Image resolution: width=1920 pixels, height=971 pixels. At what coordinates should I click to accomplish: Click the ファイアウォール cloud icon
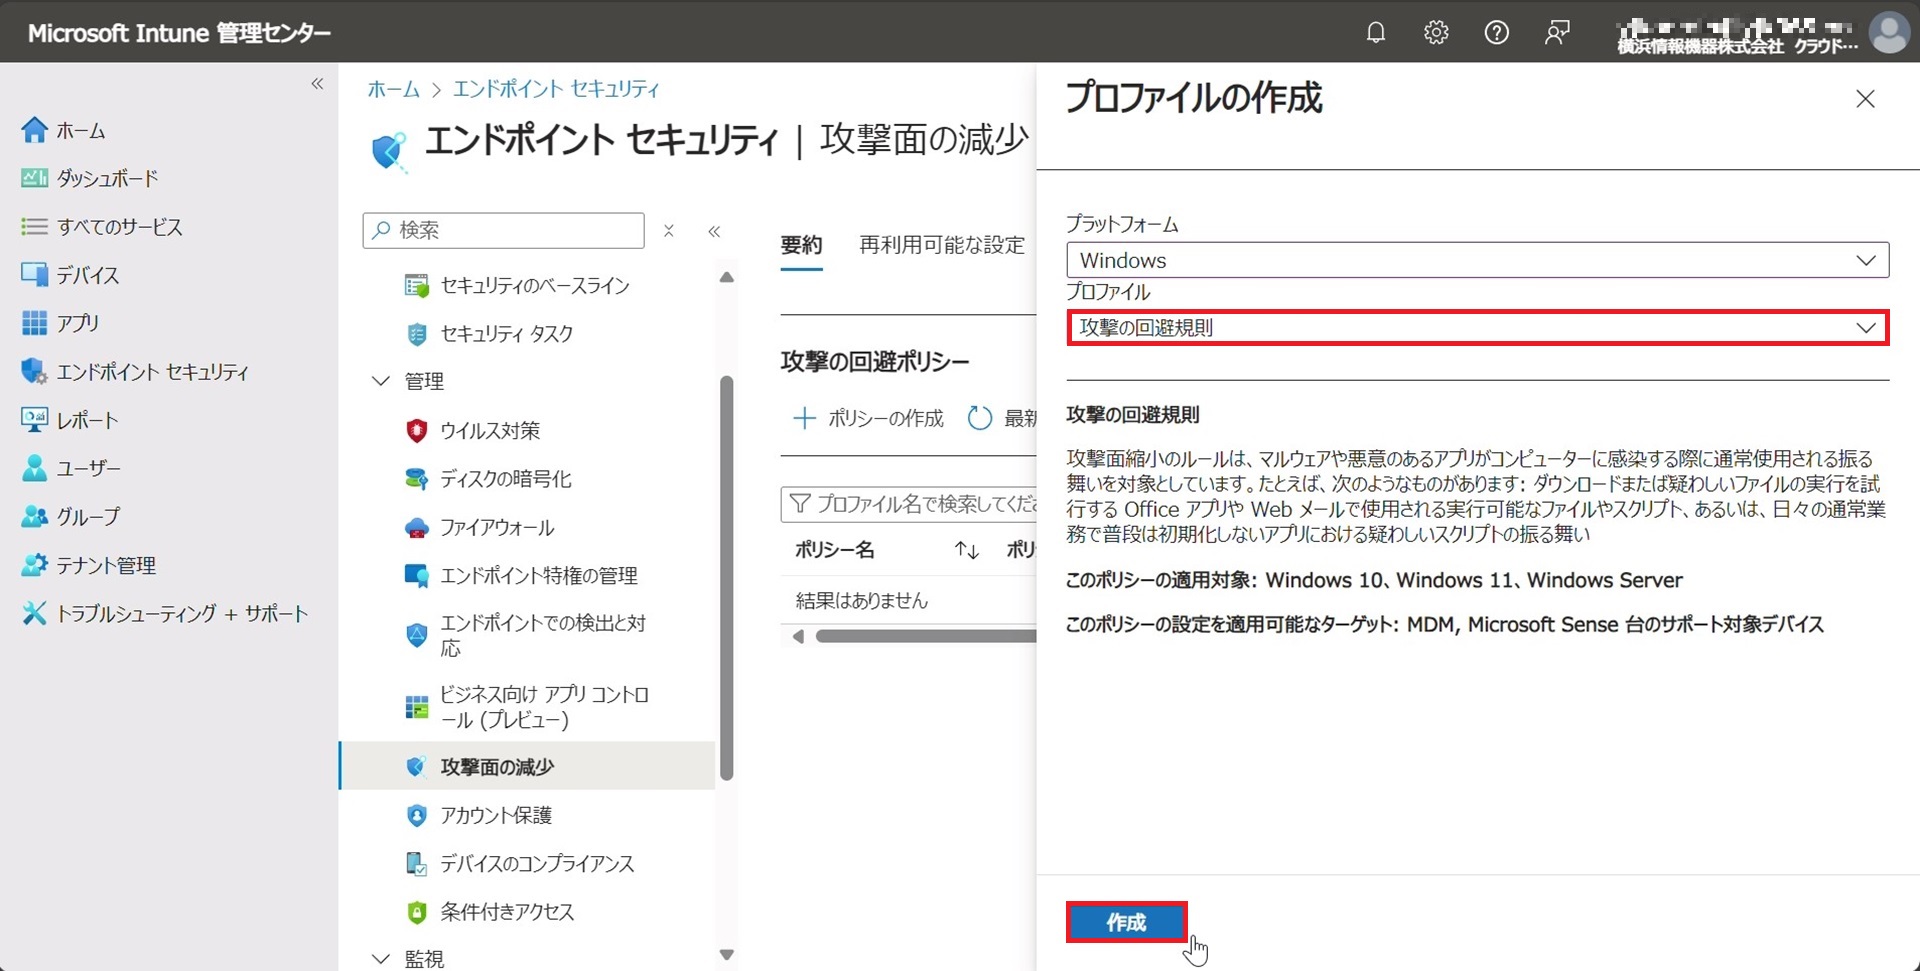click(x=416, y=528)
